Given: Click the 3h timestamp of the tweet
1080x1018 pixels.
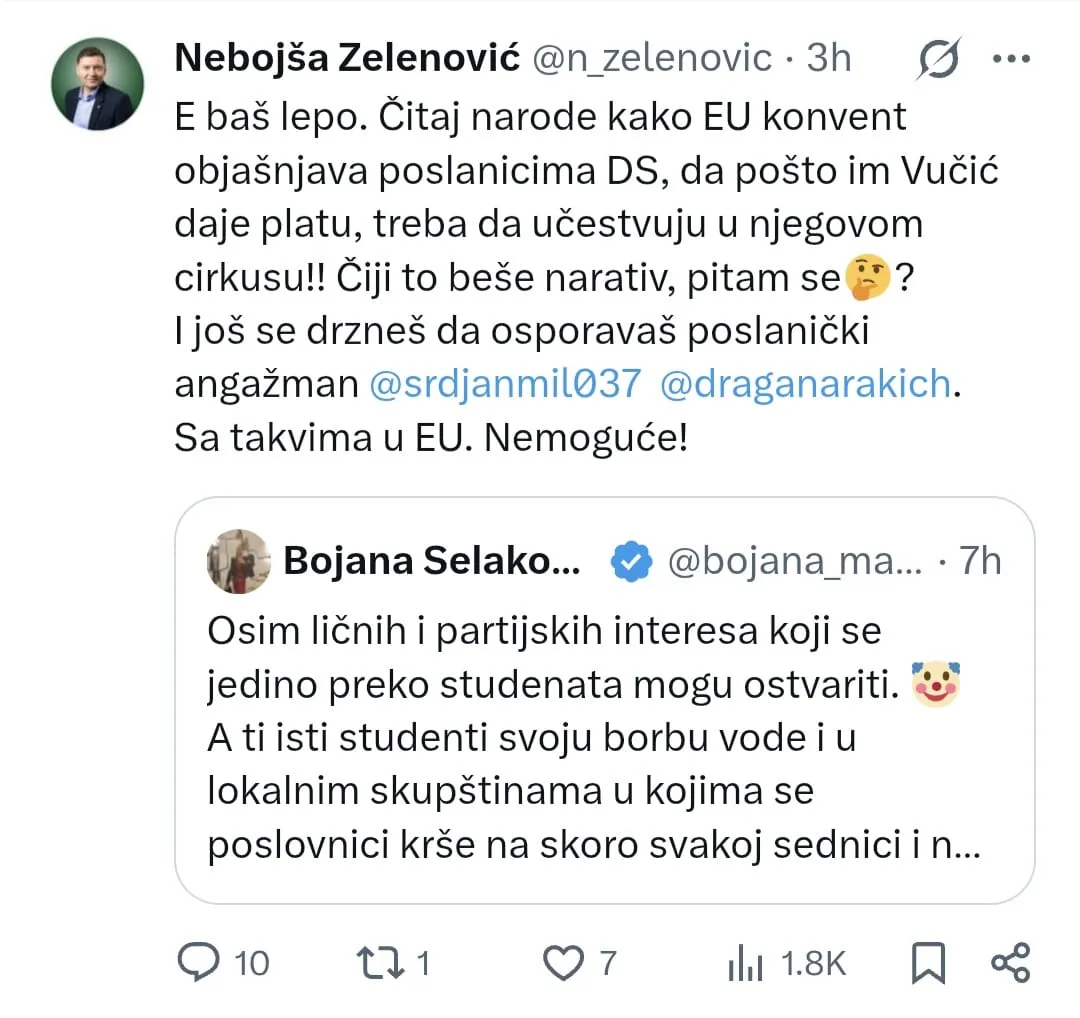Looking at the screenshot, I should (829, 57).
